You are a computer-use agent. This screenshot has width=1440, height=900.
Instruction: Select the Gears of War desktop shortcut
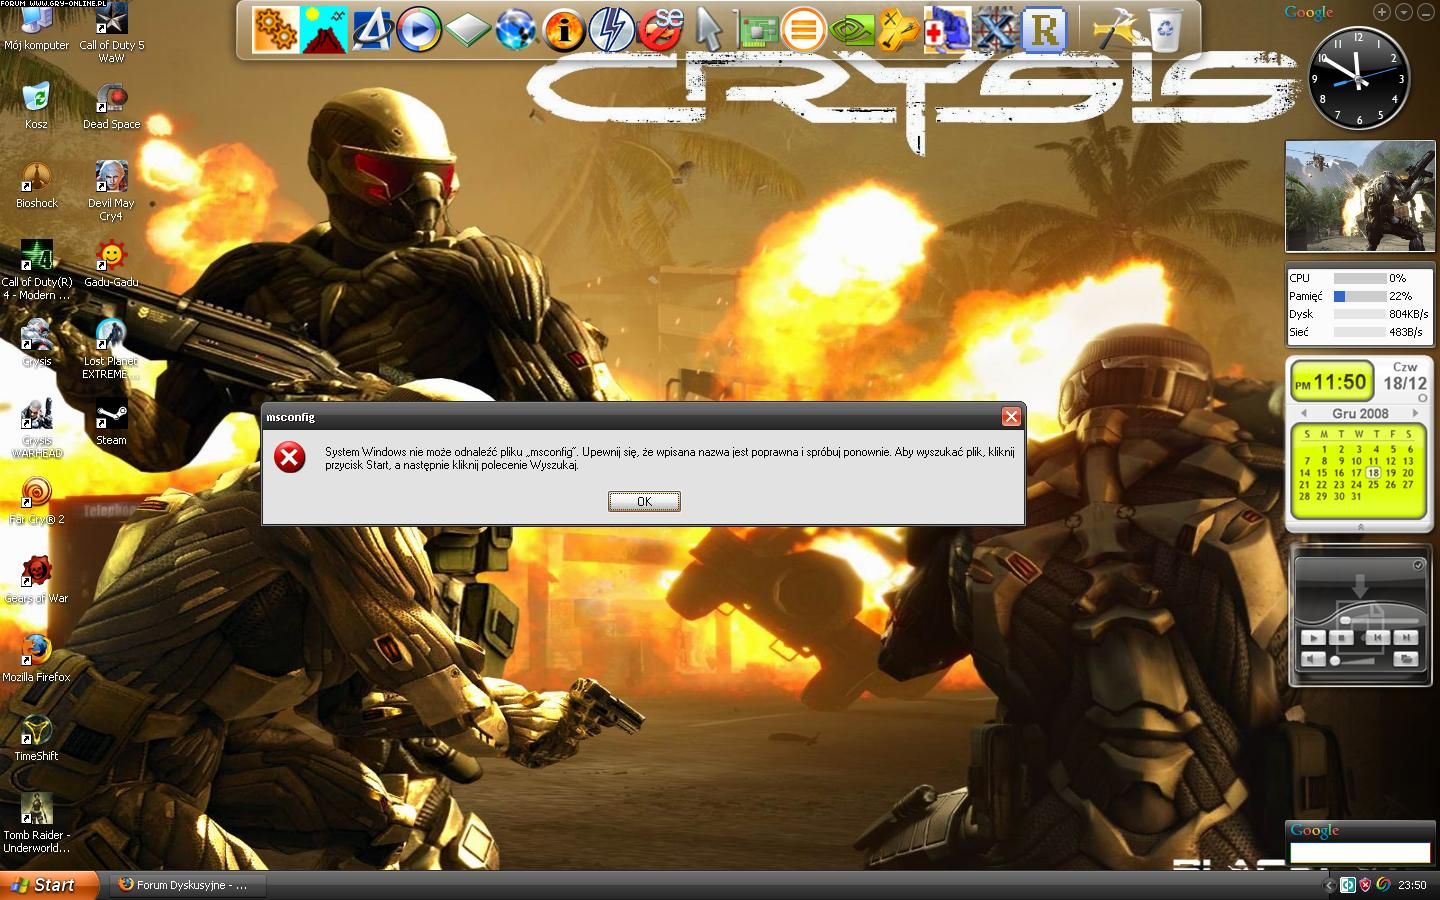36,581
